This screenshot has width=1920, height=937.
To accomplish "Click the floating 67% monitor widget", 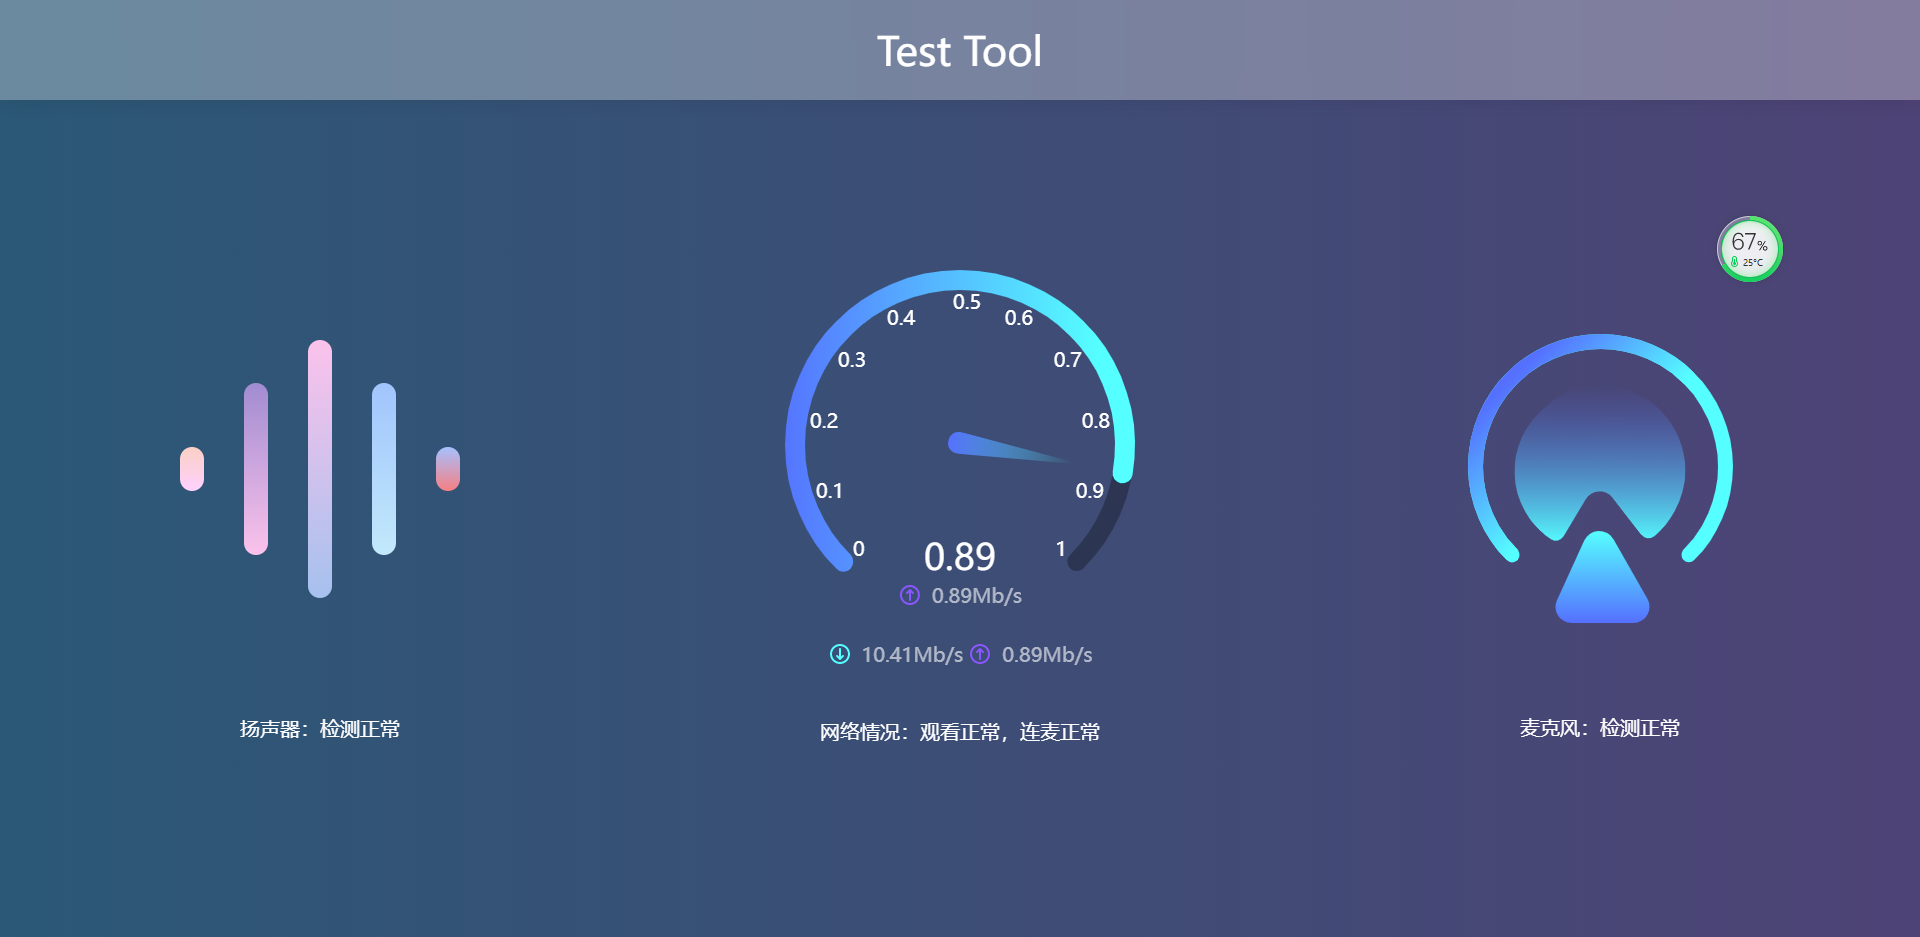I will pos(1749,249).
